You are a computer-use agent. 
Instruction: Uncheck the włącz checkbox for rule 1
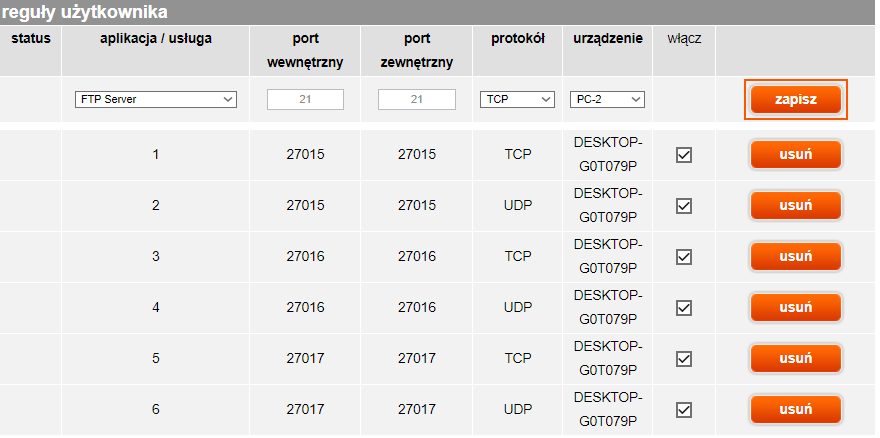pos(684,155)
